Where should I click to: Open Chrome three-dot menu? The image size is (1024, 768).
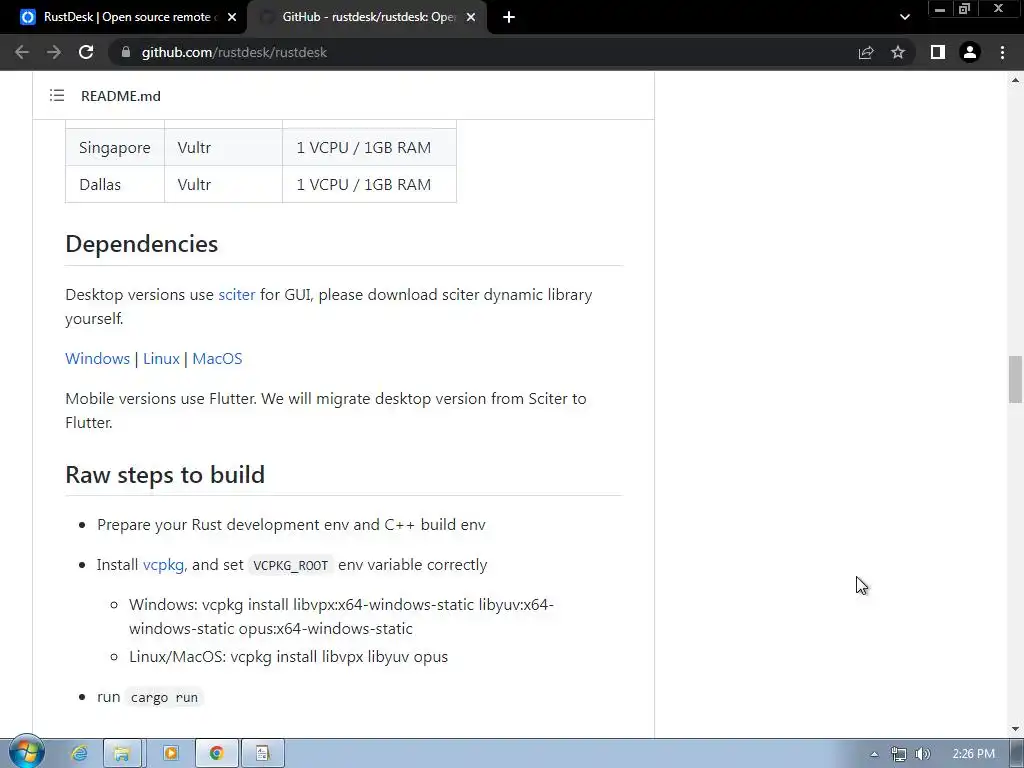1002,52
